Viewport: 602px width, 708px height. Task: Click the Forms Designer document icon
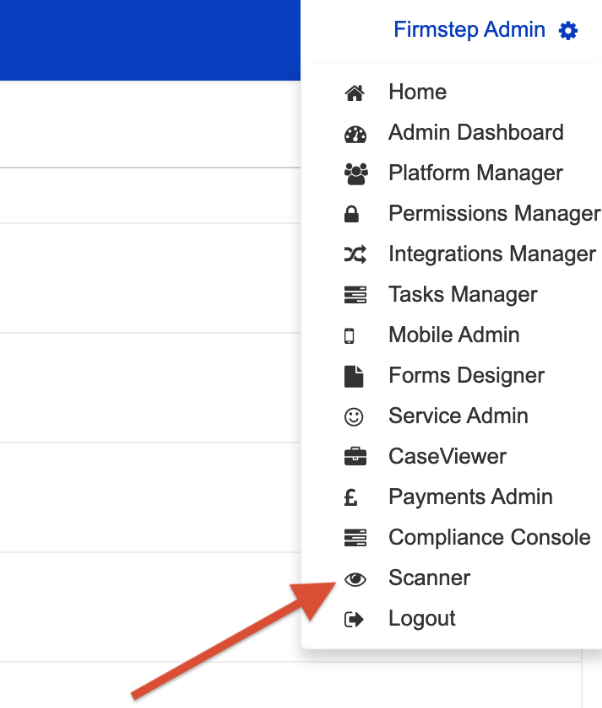354,377
